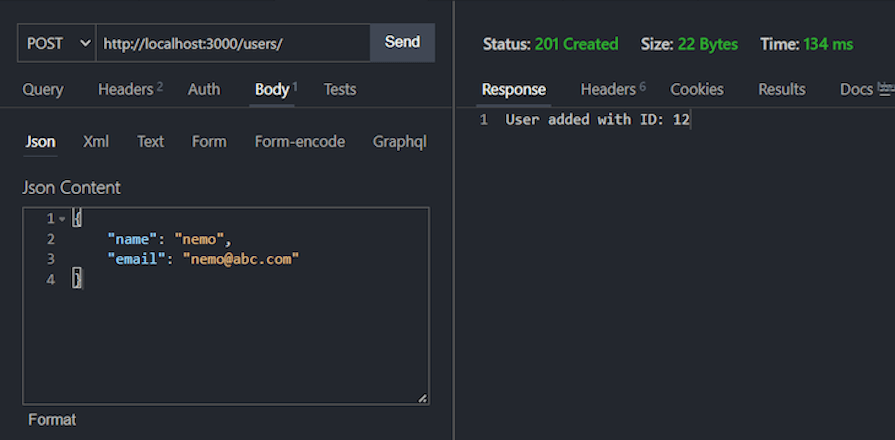This screenshot has height=440, width=895.
Task: View the response Headers tab
Action: point(612,90)
